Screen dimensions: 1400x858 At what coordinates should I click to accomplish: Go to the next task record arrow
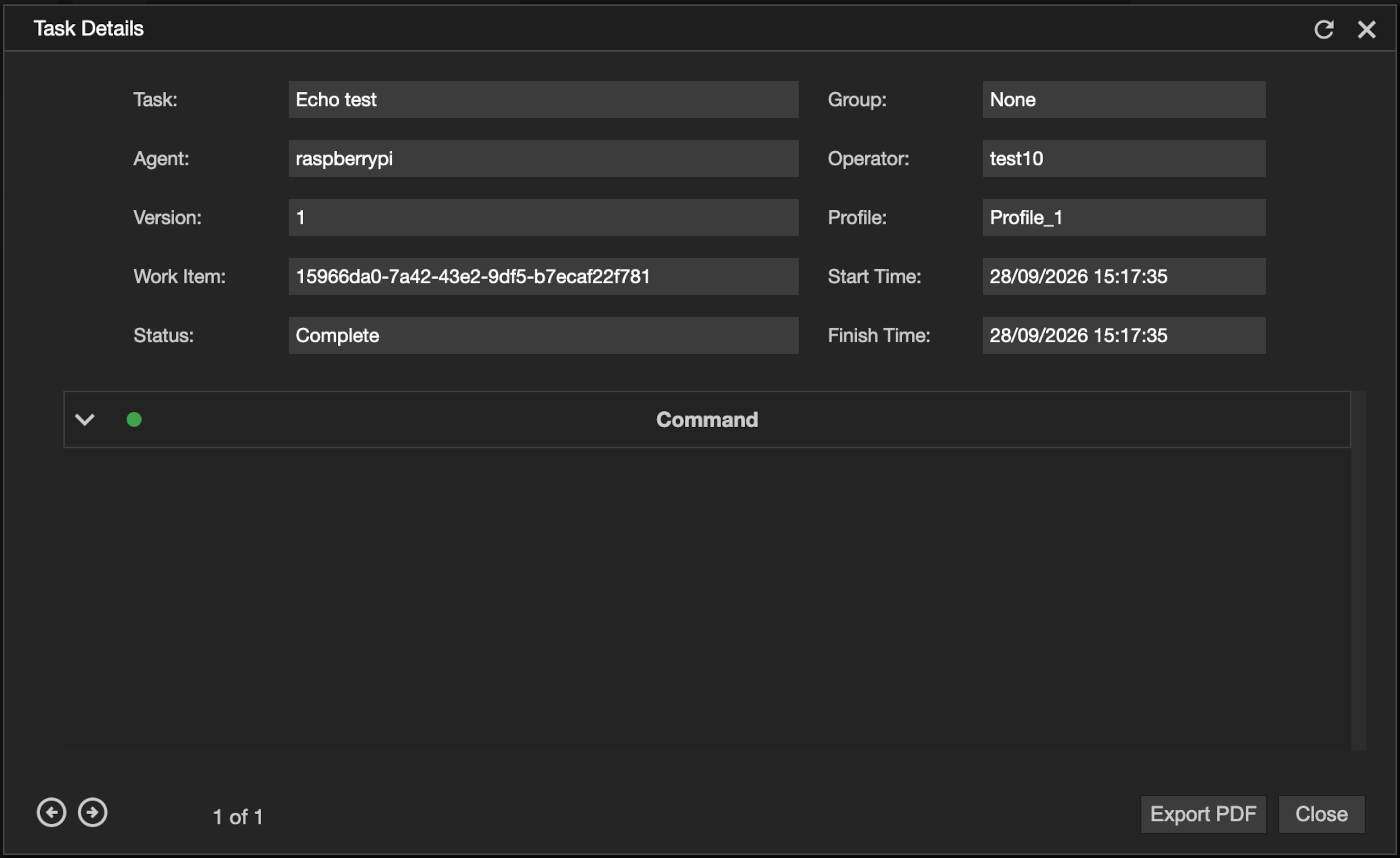[x=93, y=813]
